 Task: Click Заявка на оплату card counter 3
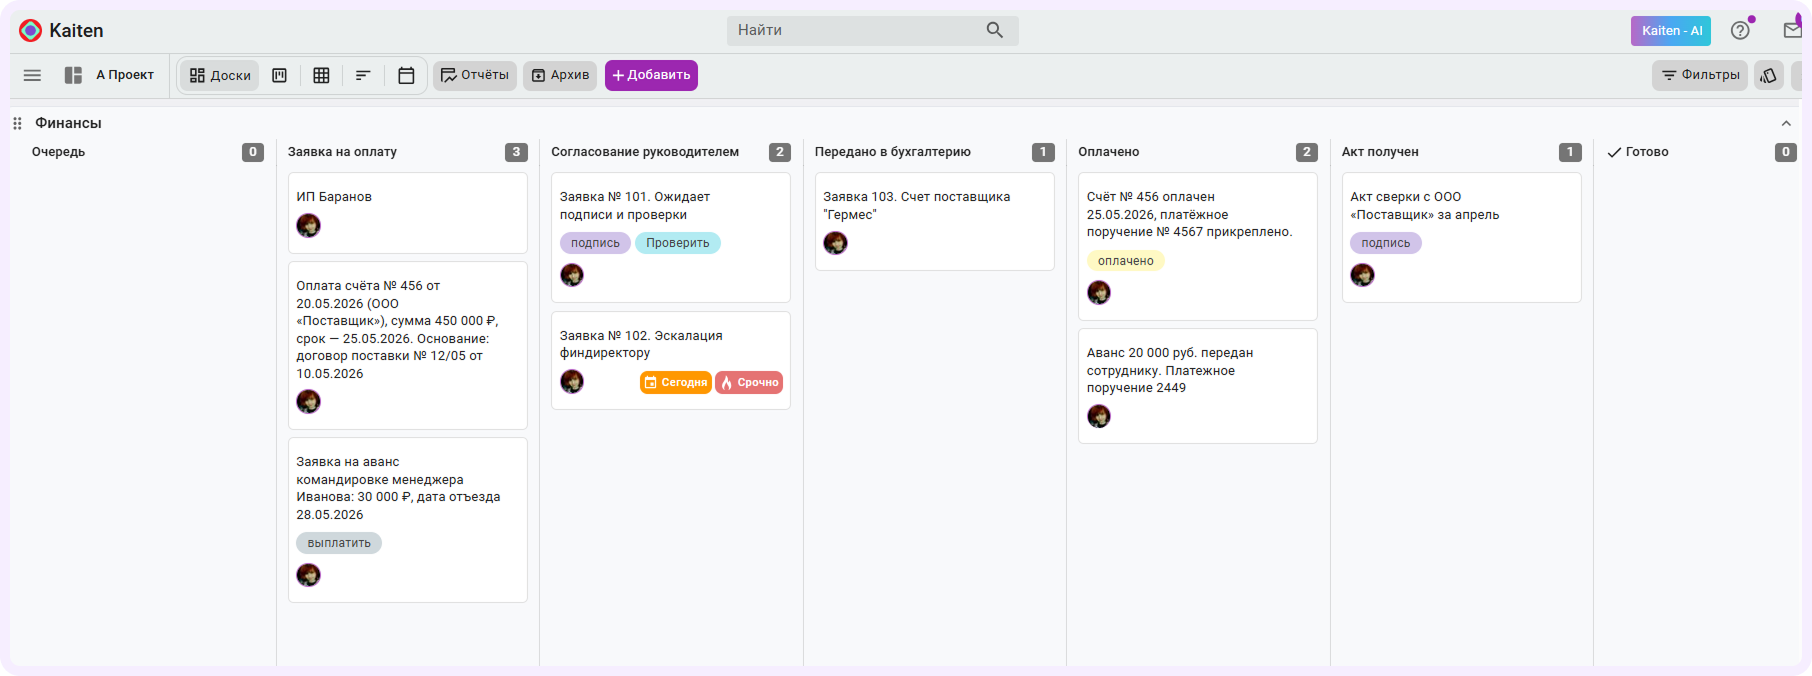click(516, 152)
